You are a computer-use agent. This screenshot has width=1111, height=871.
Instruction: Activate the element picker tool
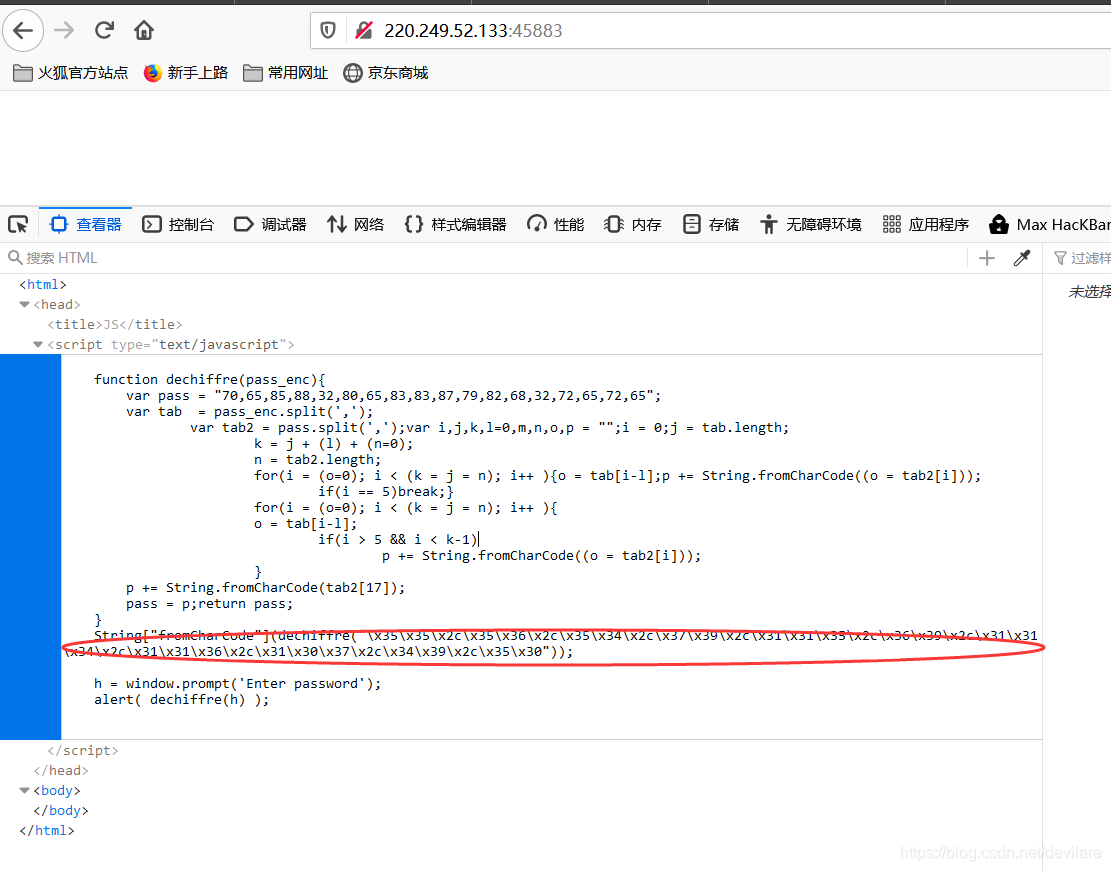tap(18, 225)
